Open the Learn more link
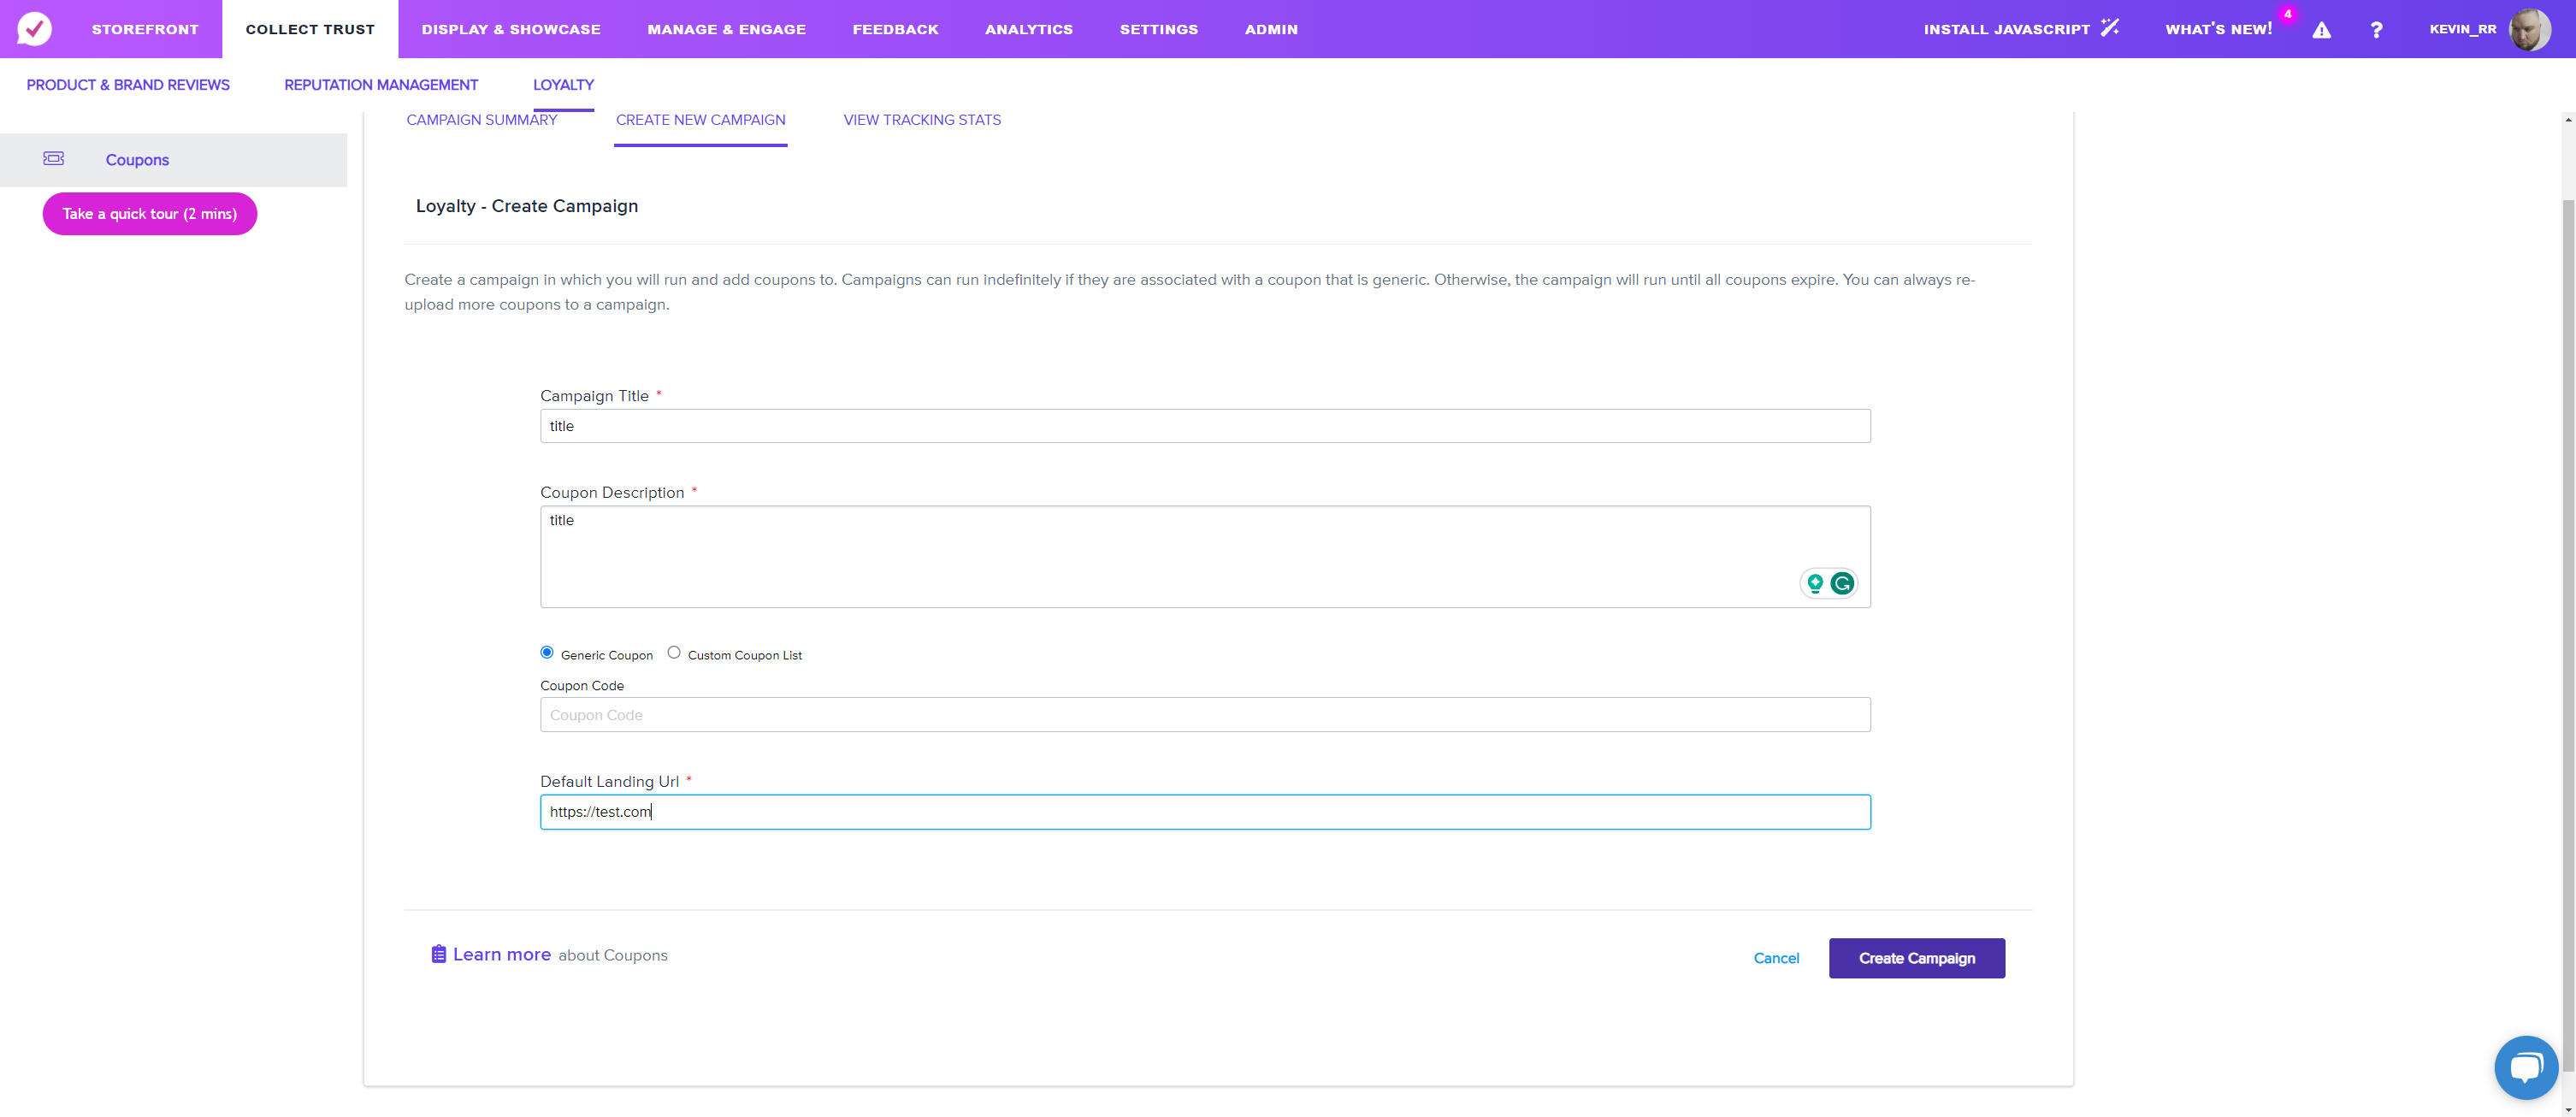 502,954
